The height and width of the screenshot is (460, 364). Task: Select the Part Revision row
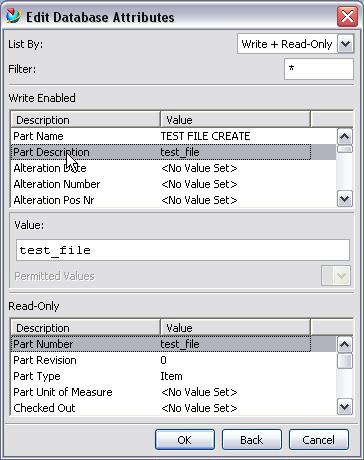(173, 360)
